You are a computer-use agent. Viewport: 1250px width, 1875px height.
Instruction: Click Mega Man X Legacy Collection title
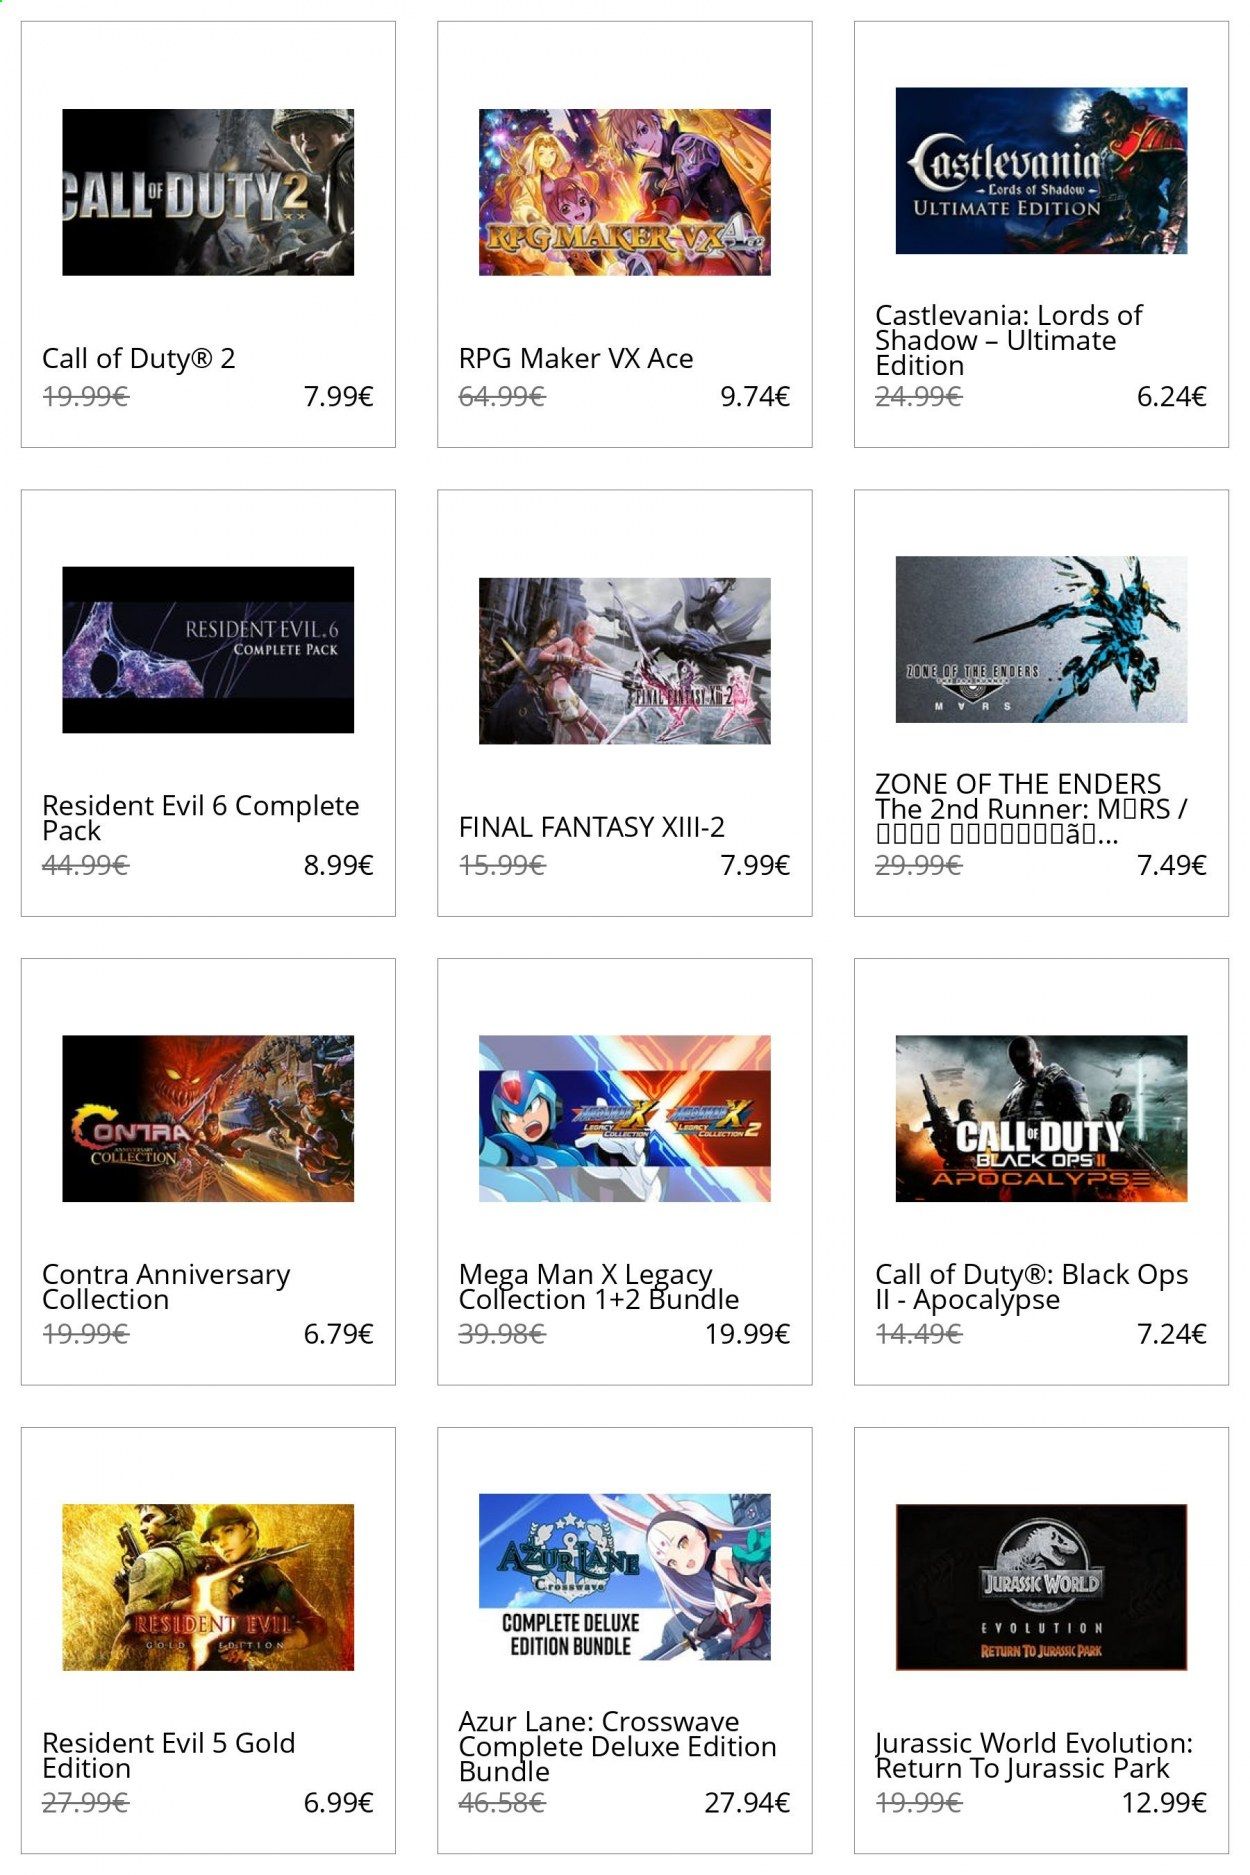pyautogui.click(x=599, y=1287)
